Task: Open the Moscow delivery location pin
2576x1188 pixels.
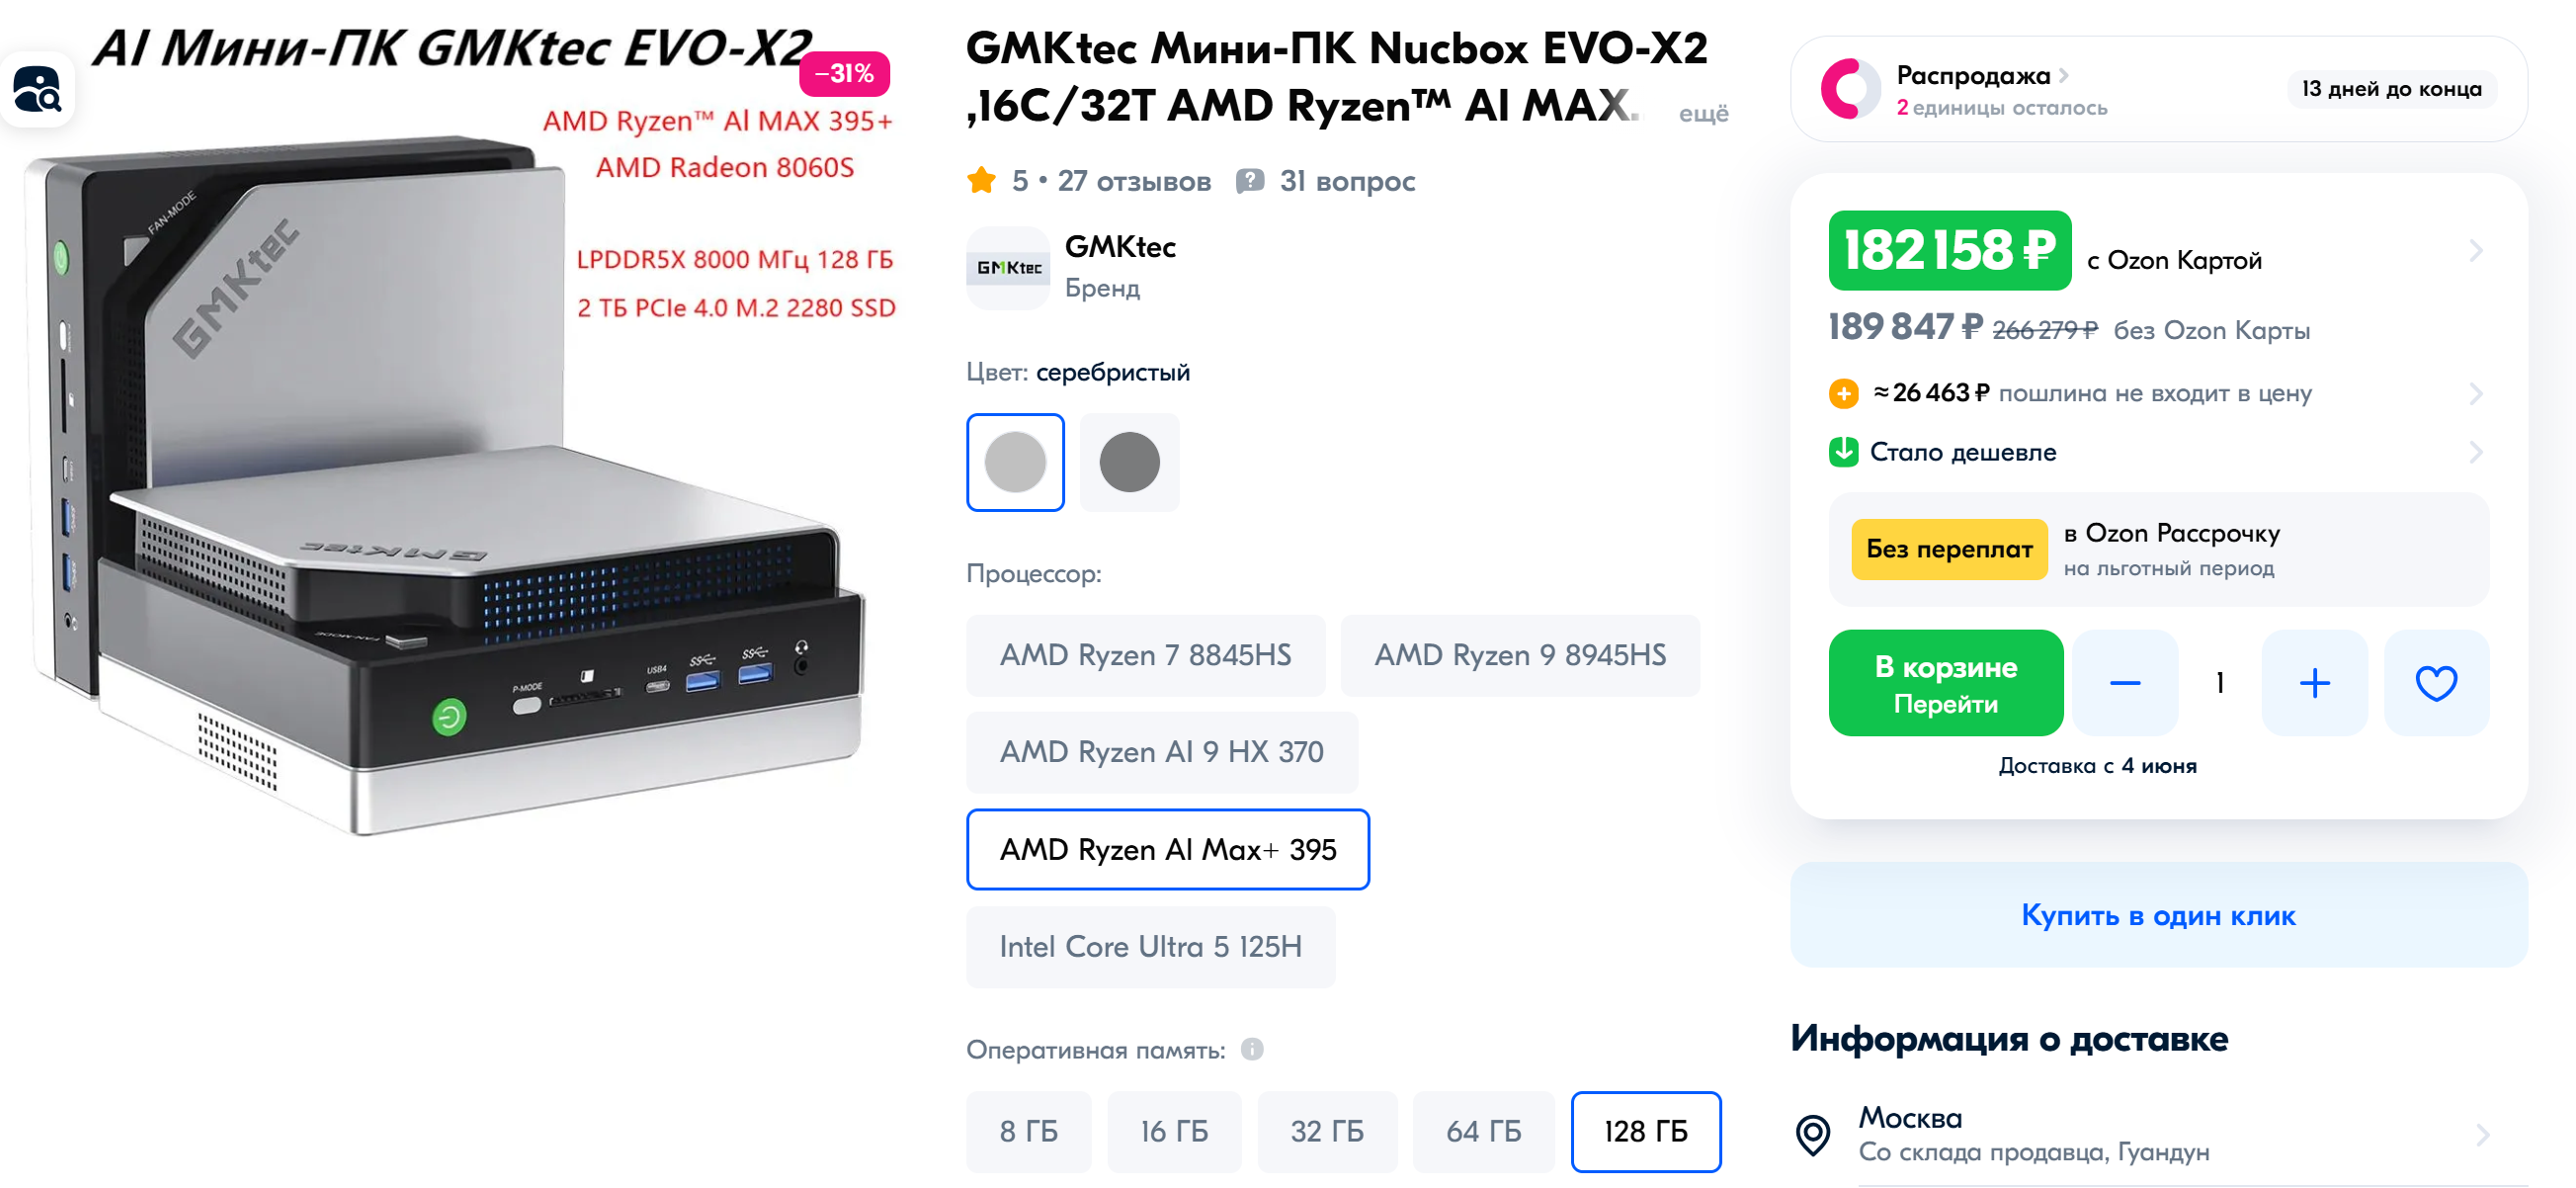Action: [1813, 1134]
